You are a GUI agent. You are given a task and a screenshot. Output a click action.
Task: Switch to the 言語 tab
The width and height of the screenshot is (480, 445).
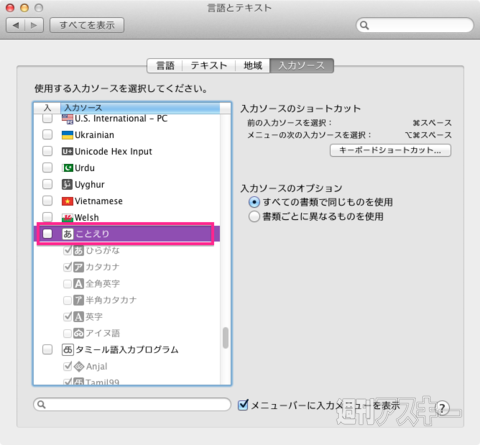tap(165, 66)
